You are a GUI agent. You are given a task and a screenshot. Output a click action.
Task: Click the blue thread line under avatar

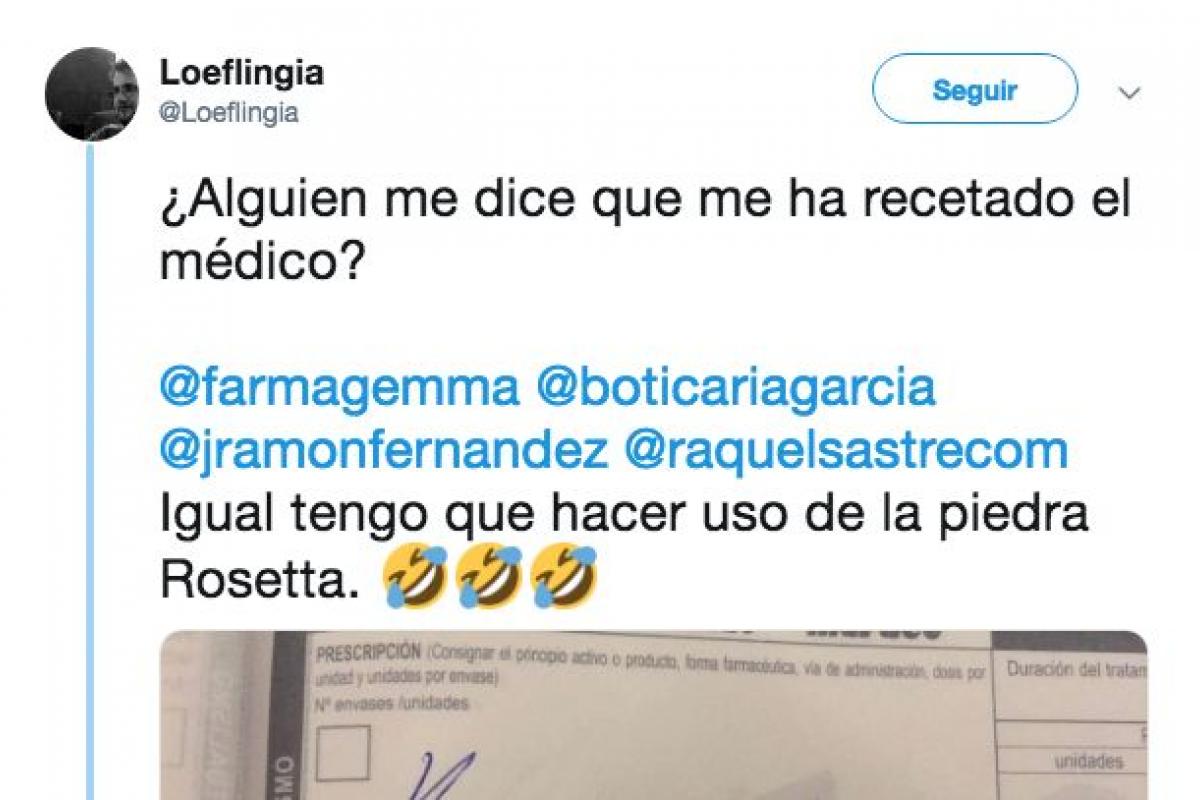pos(90,470)
